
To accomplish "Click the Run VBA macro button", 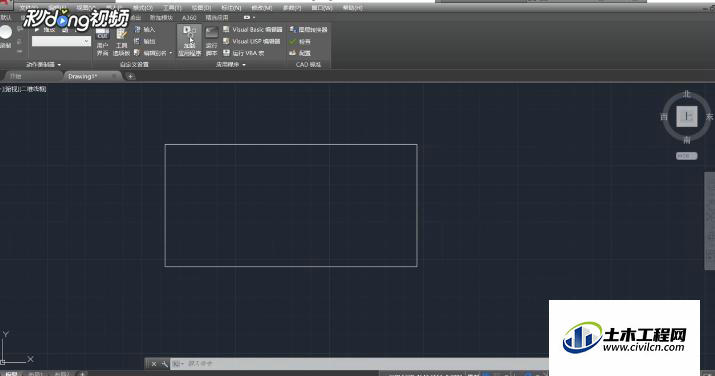I will [244, 53].
